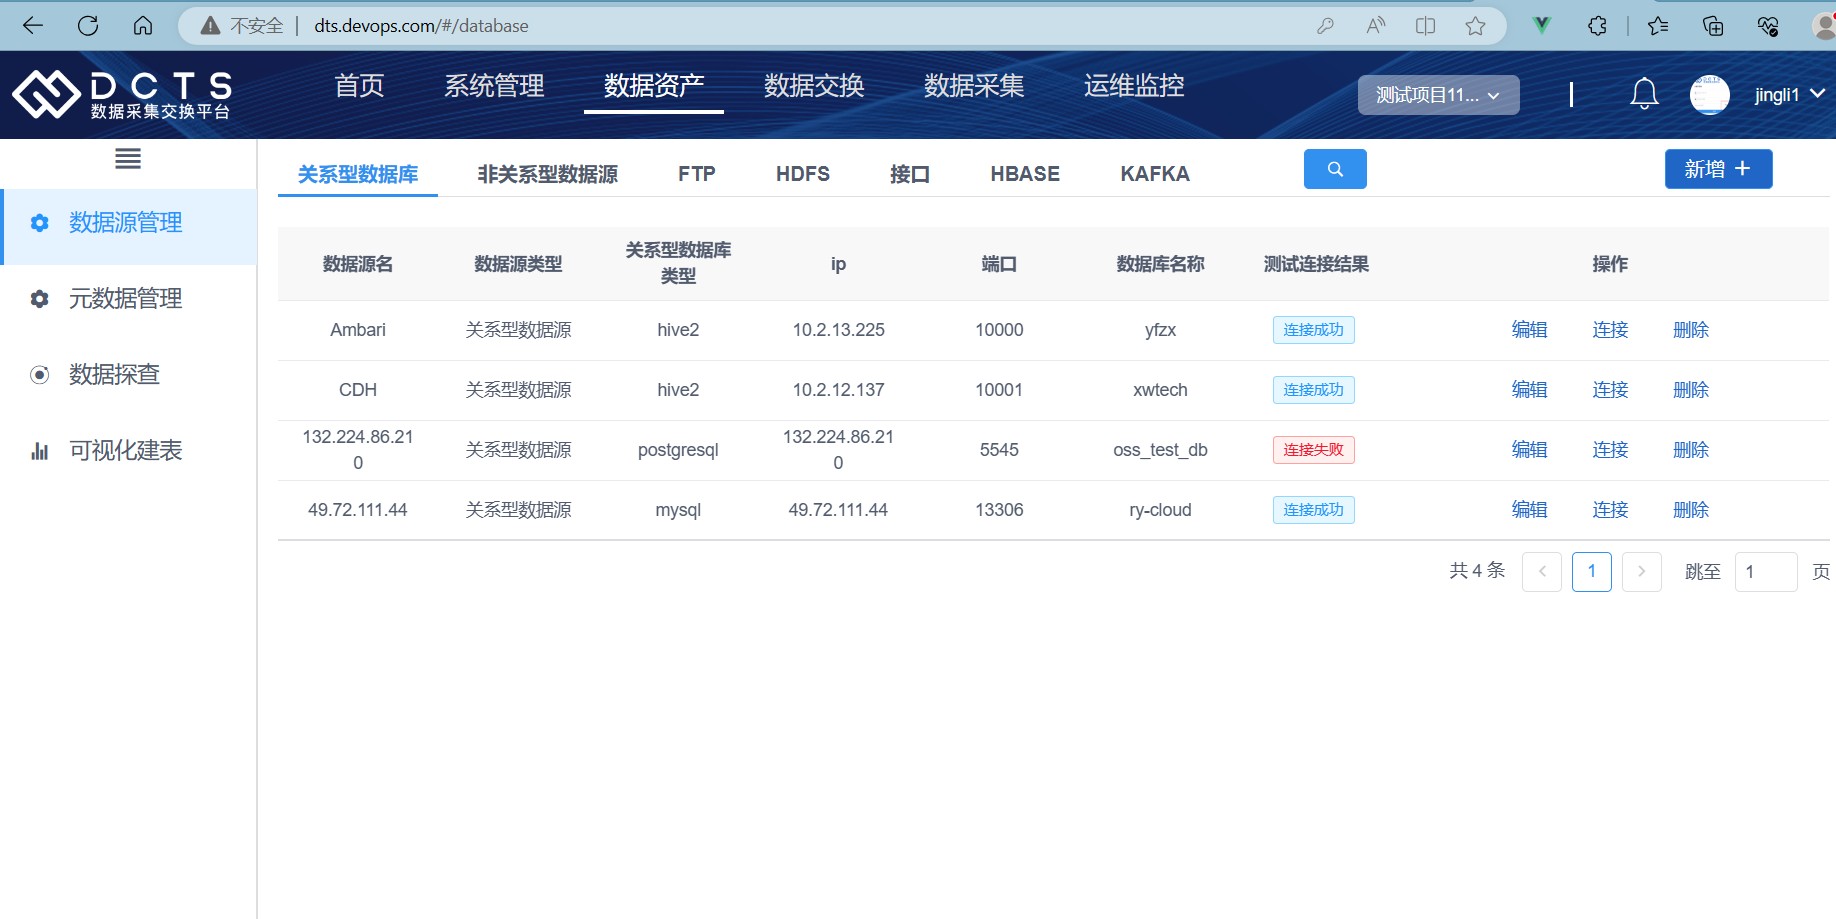Viewport: 1836px width, 919px height.
Task: Edit the mysql ry-cloud data source
Action: click(x=1529, y=510)
